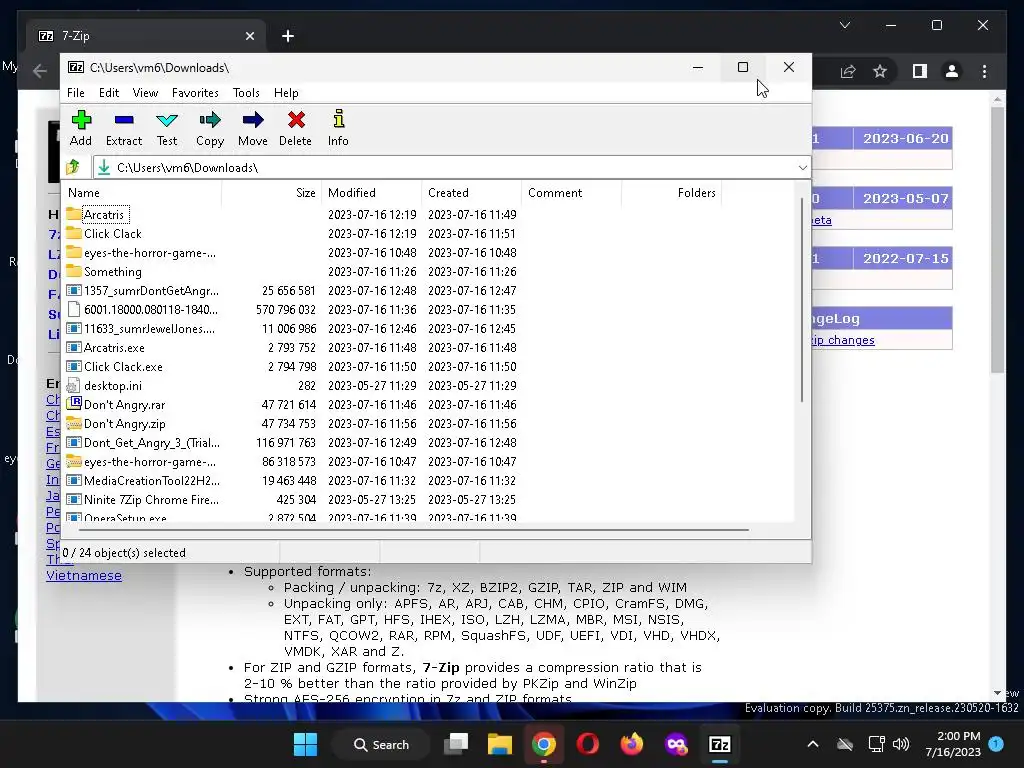Image resolution: width=1024 pixels, height=768 pixels.
Task: Open the View menu
Action: point(146,93)
